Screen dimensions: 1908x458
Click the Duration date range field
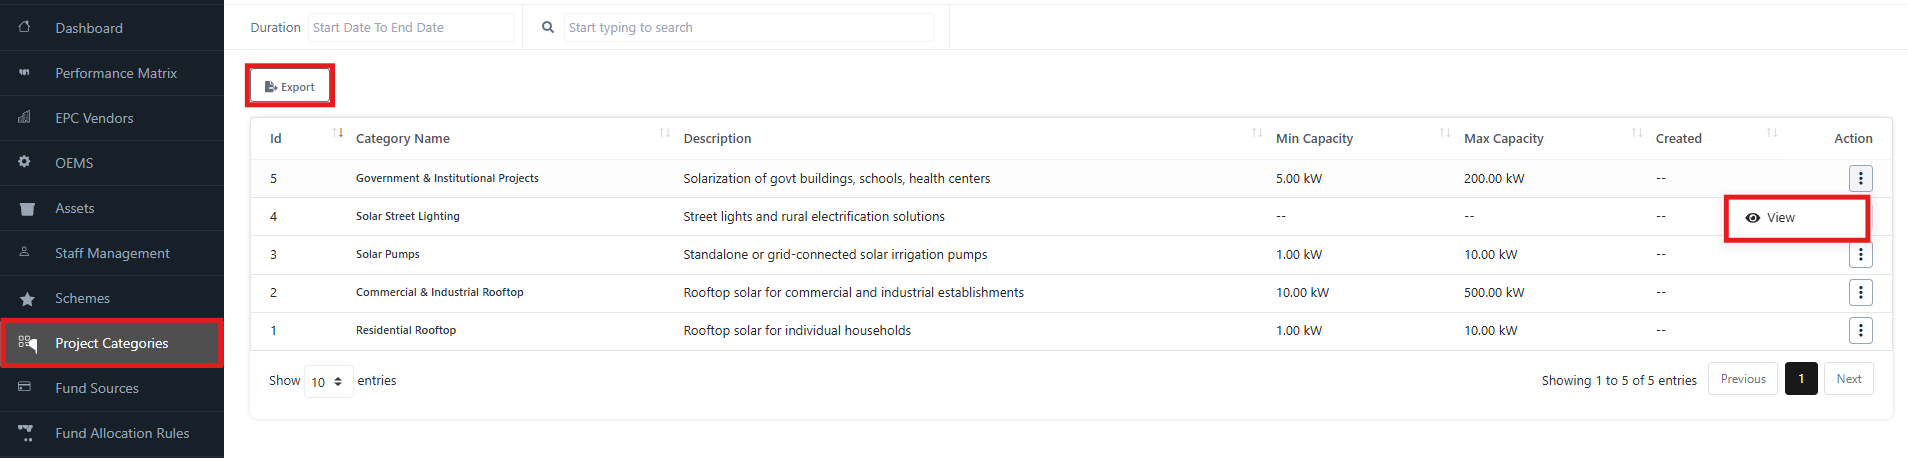[x=411, y=28]
